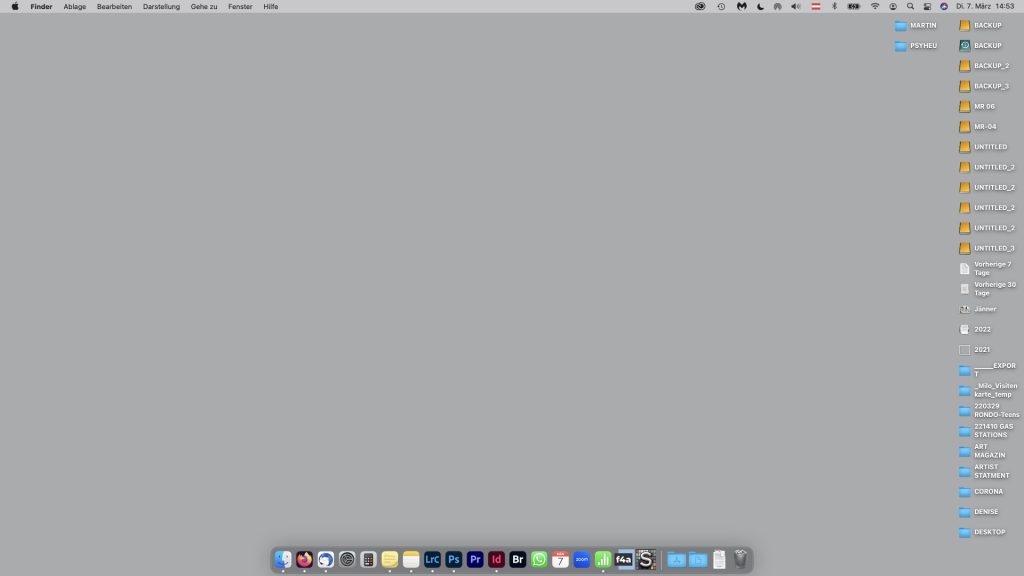
Task: Open WhatsApp in the Dock
Action: tap(539, 560)
